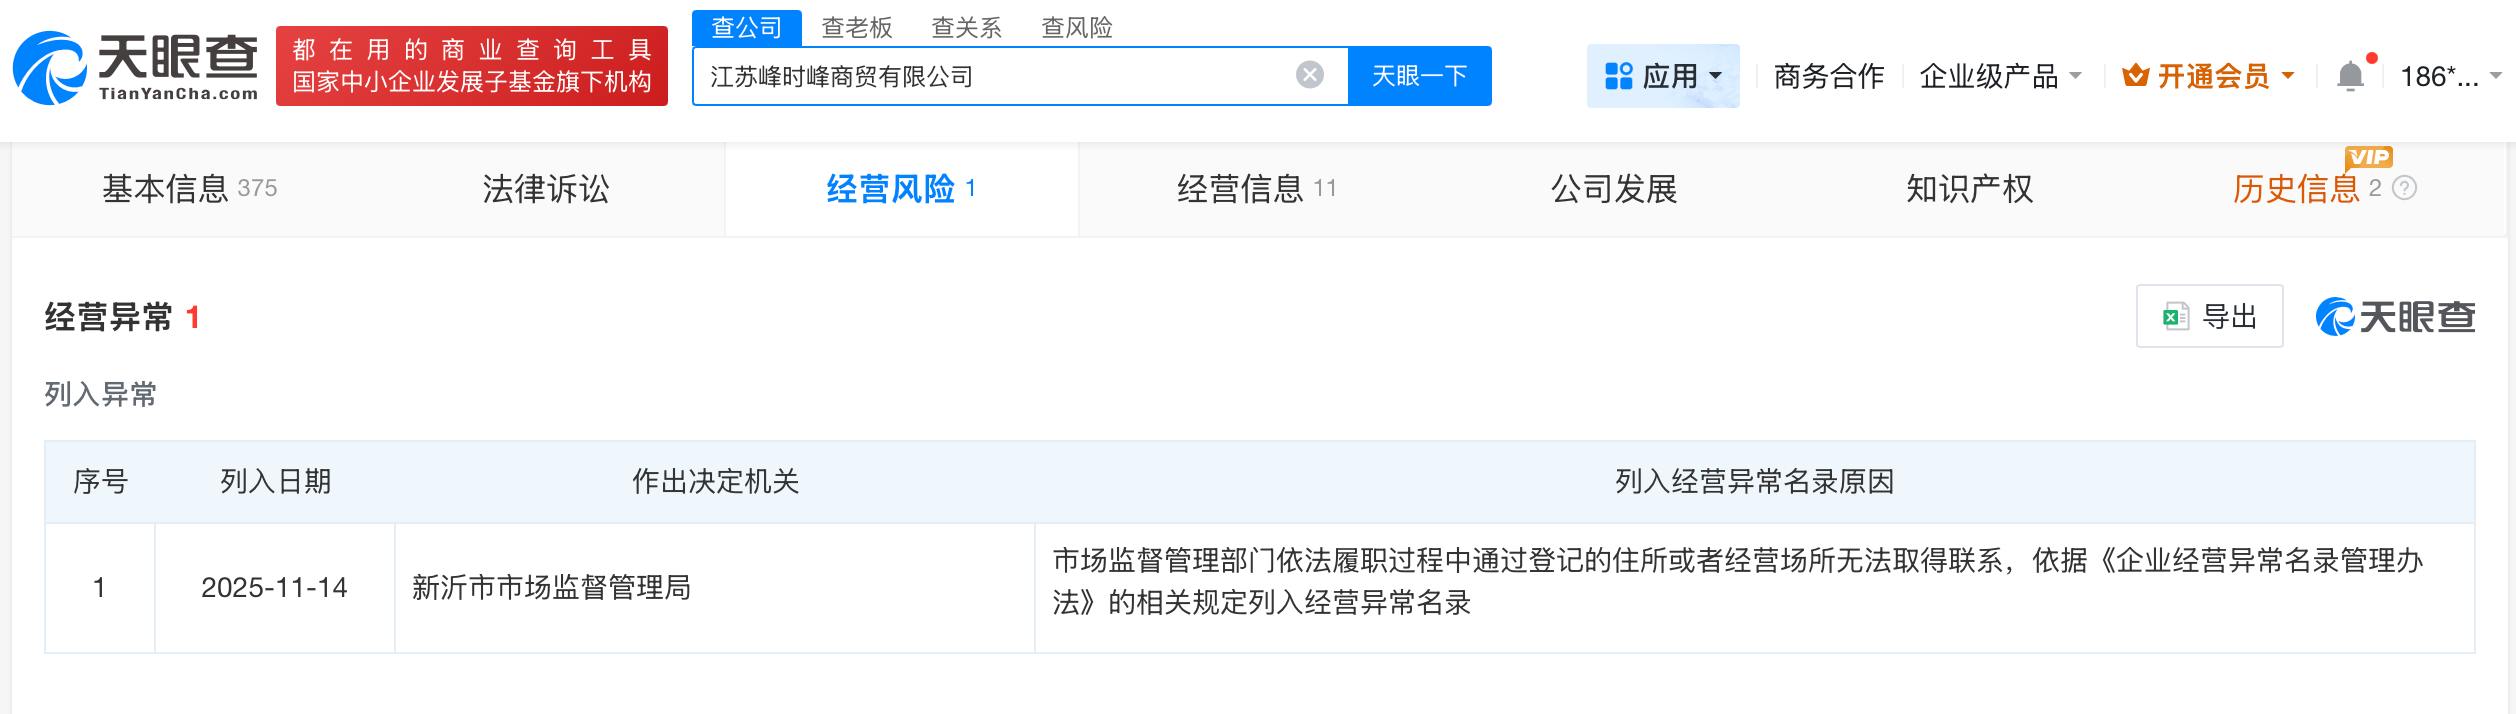The image size is (2516, 714).
Task: Open the 知识产权 tab
Action: (1968, 189)
